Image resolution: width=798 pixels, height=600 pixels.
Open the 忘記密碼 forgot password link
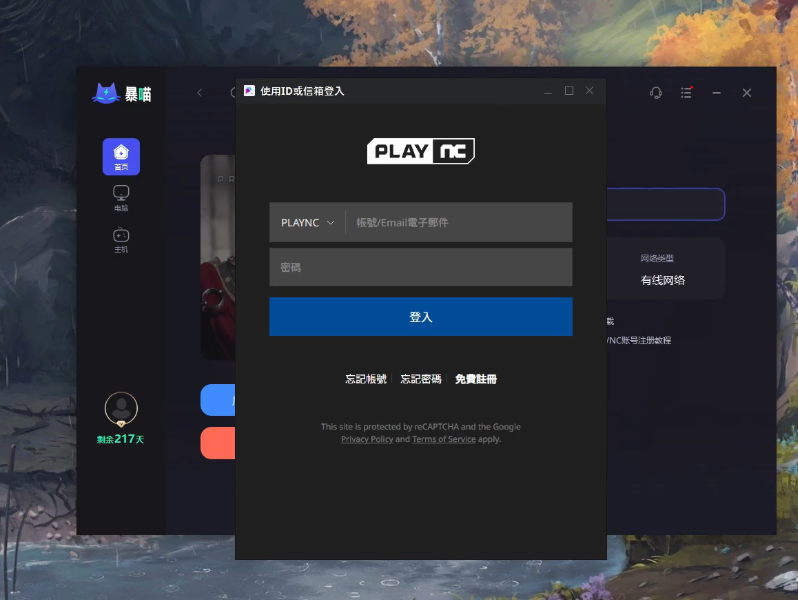(x=420, y=379)
